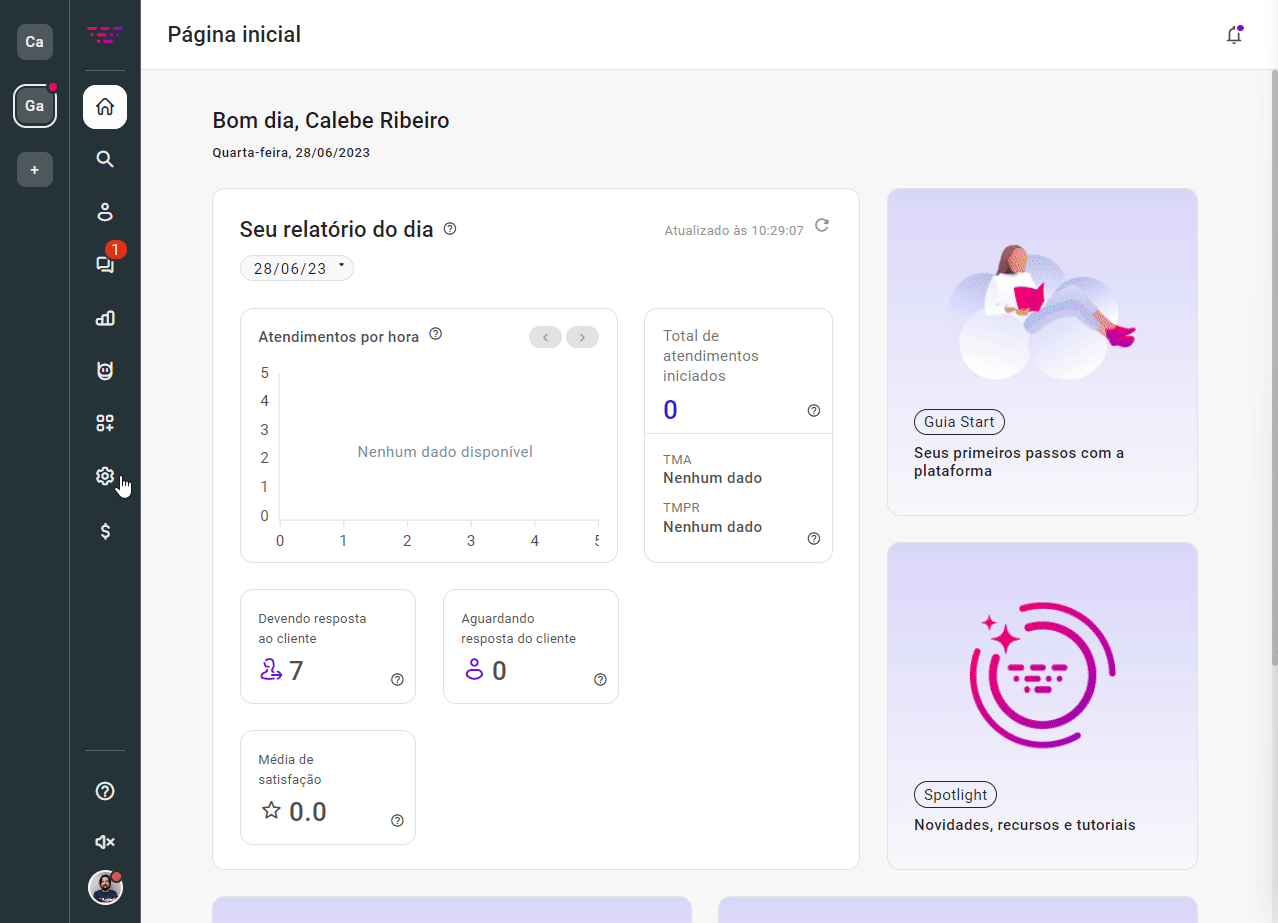Refresh the daily report data
Image resolution: width=1278 pixels, height=923 pixels.
pos(822,225)
